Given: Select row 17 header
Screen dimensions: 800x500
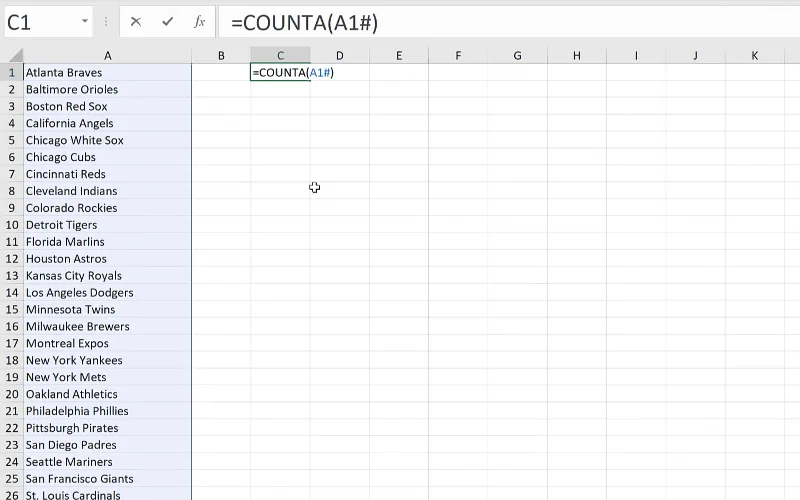Looking at the screenshot, I should pyautogui.click(x=12, y=343).
